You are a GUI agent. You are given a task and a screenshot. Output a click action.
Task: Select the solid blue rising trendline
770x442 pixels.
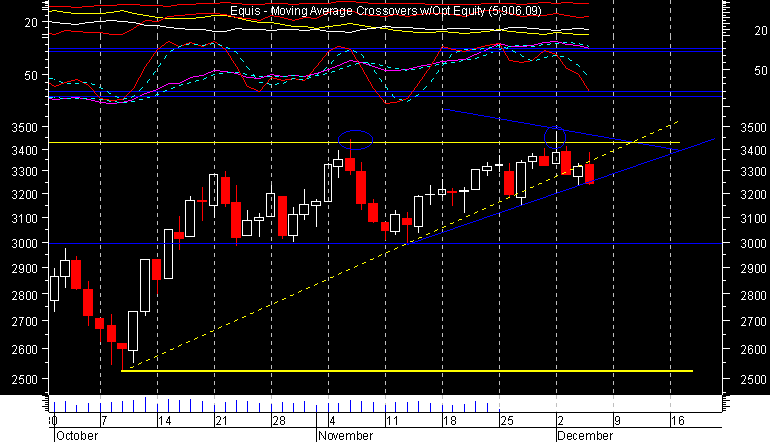pos(561,192)
